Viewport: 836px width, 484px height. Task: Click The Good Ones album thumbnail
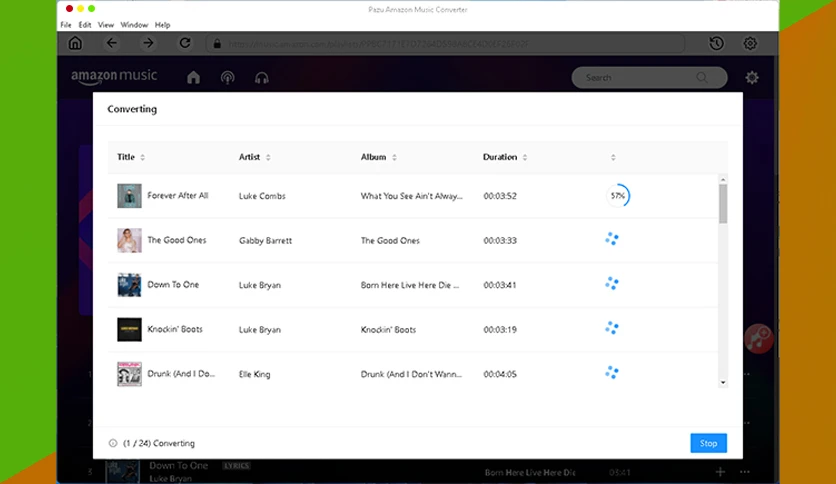pos(130,240)
